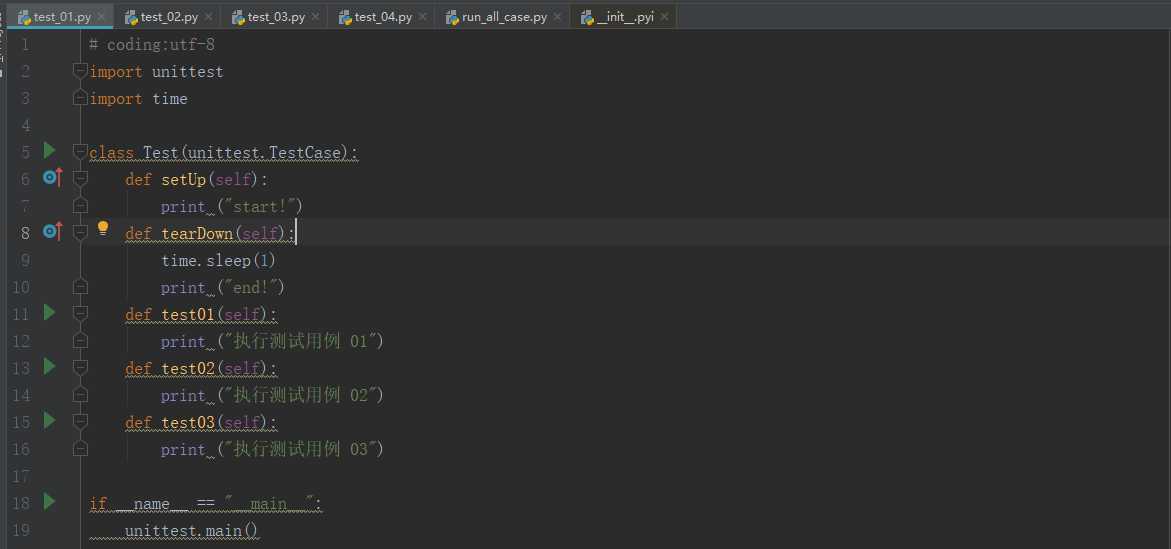Click override marker icon beside tearDown
This screenshot has width=1171, height=549.
pos(52,232)
